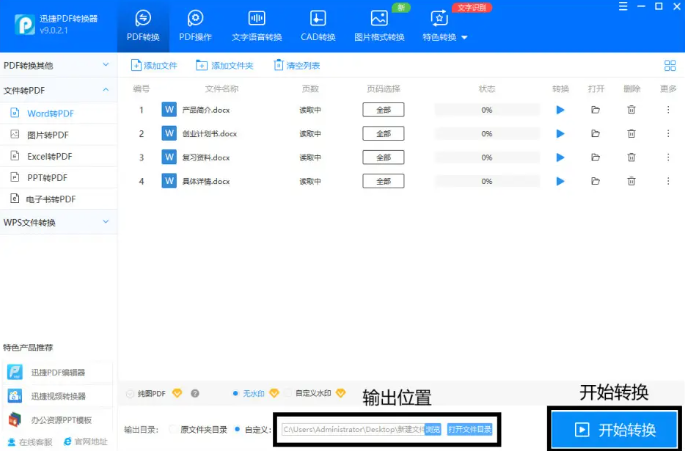Click progress bar of 复习资料.docx

click(x=487, y=157)
